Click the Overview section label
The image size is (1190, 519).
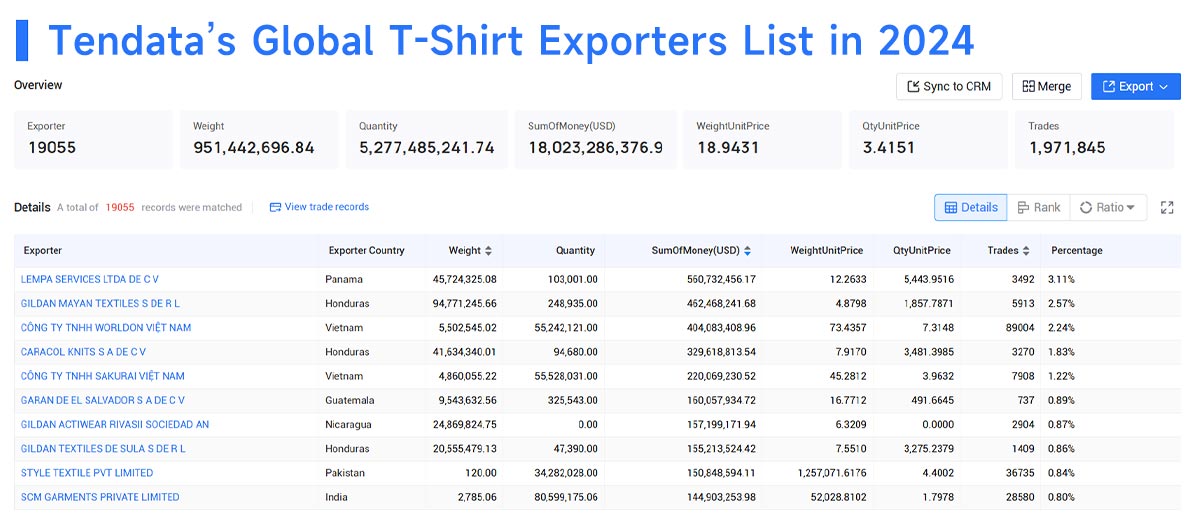pos(38,85)
